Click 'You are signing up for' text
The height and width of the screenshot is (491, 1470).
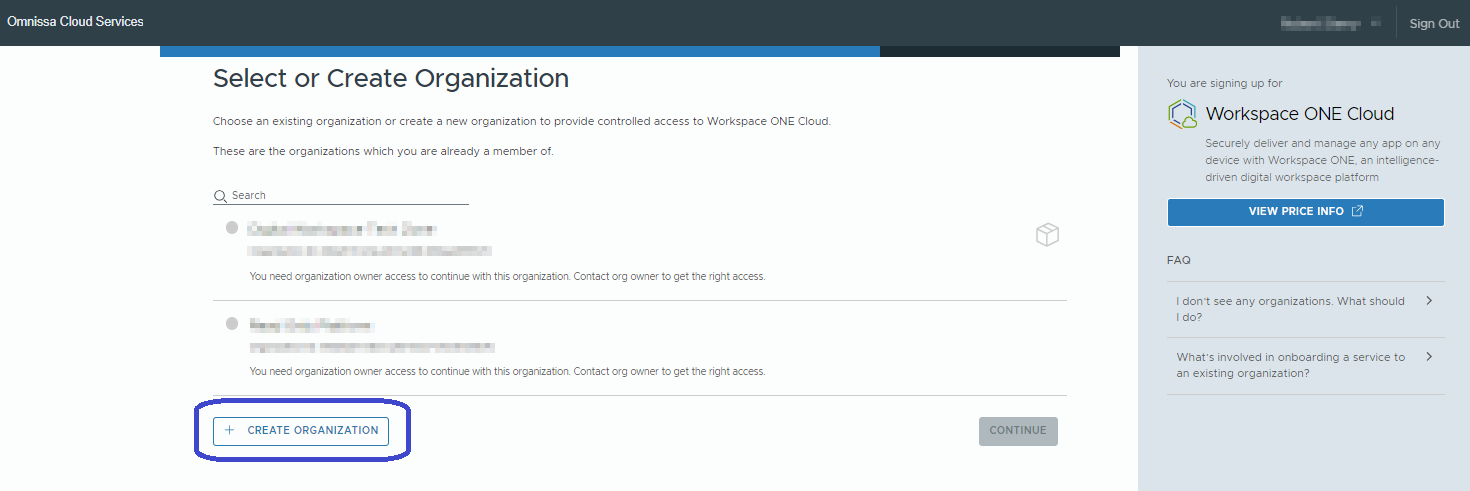point(1224,84)
